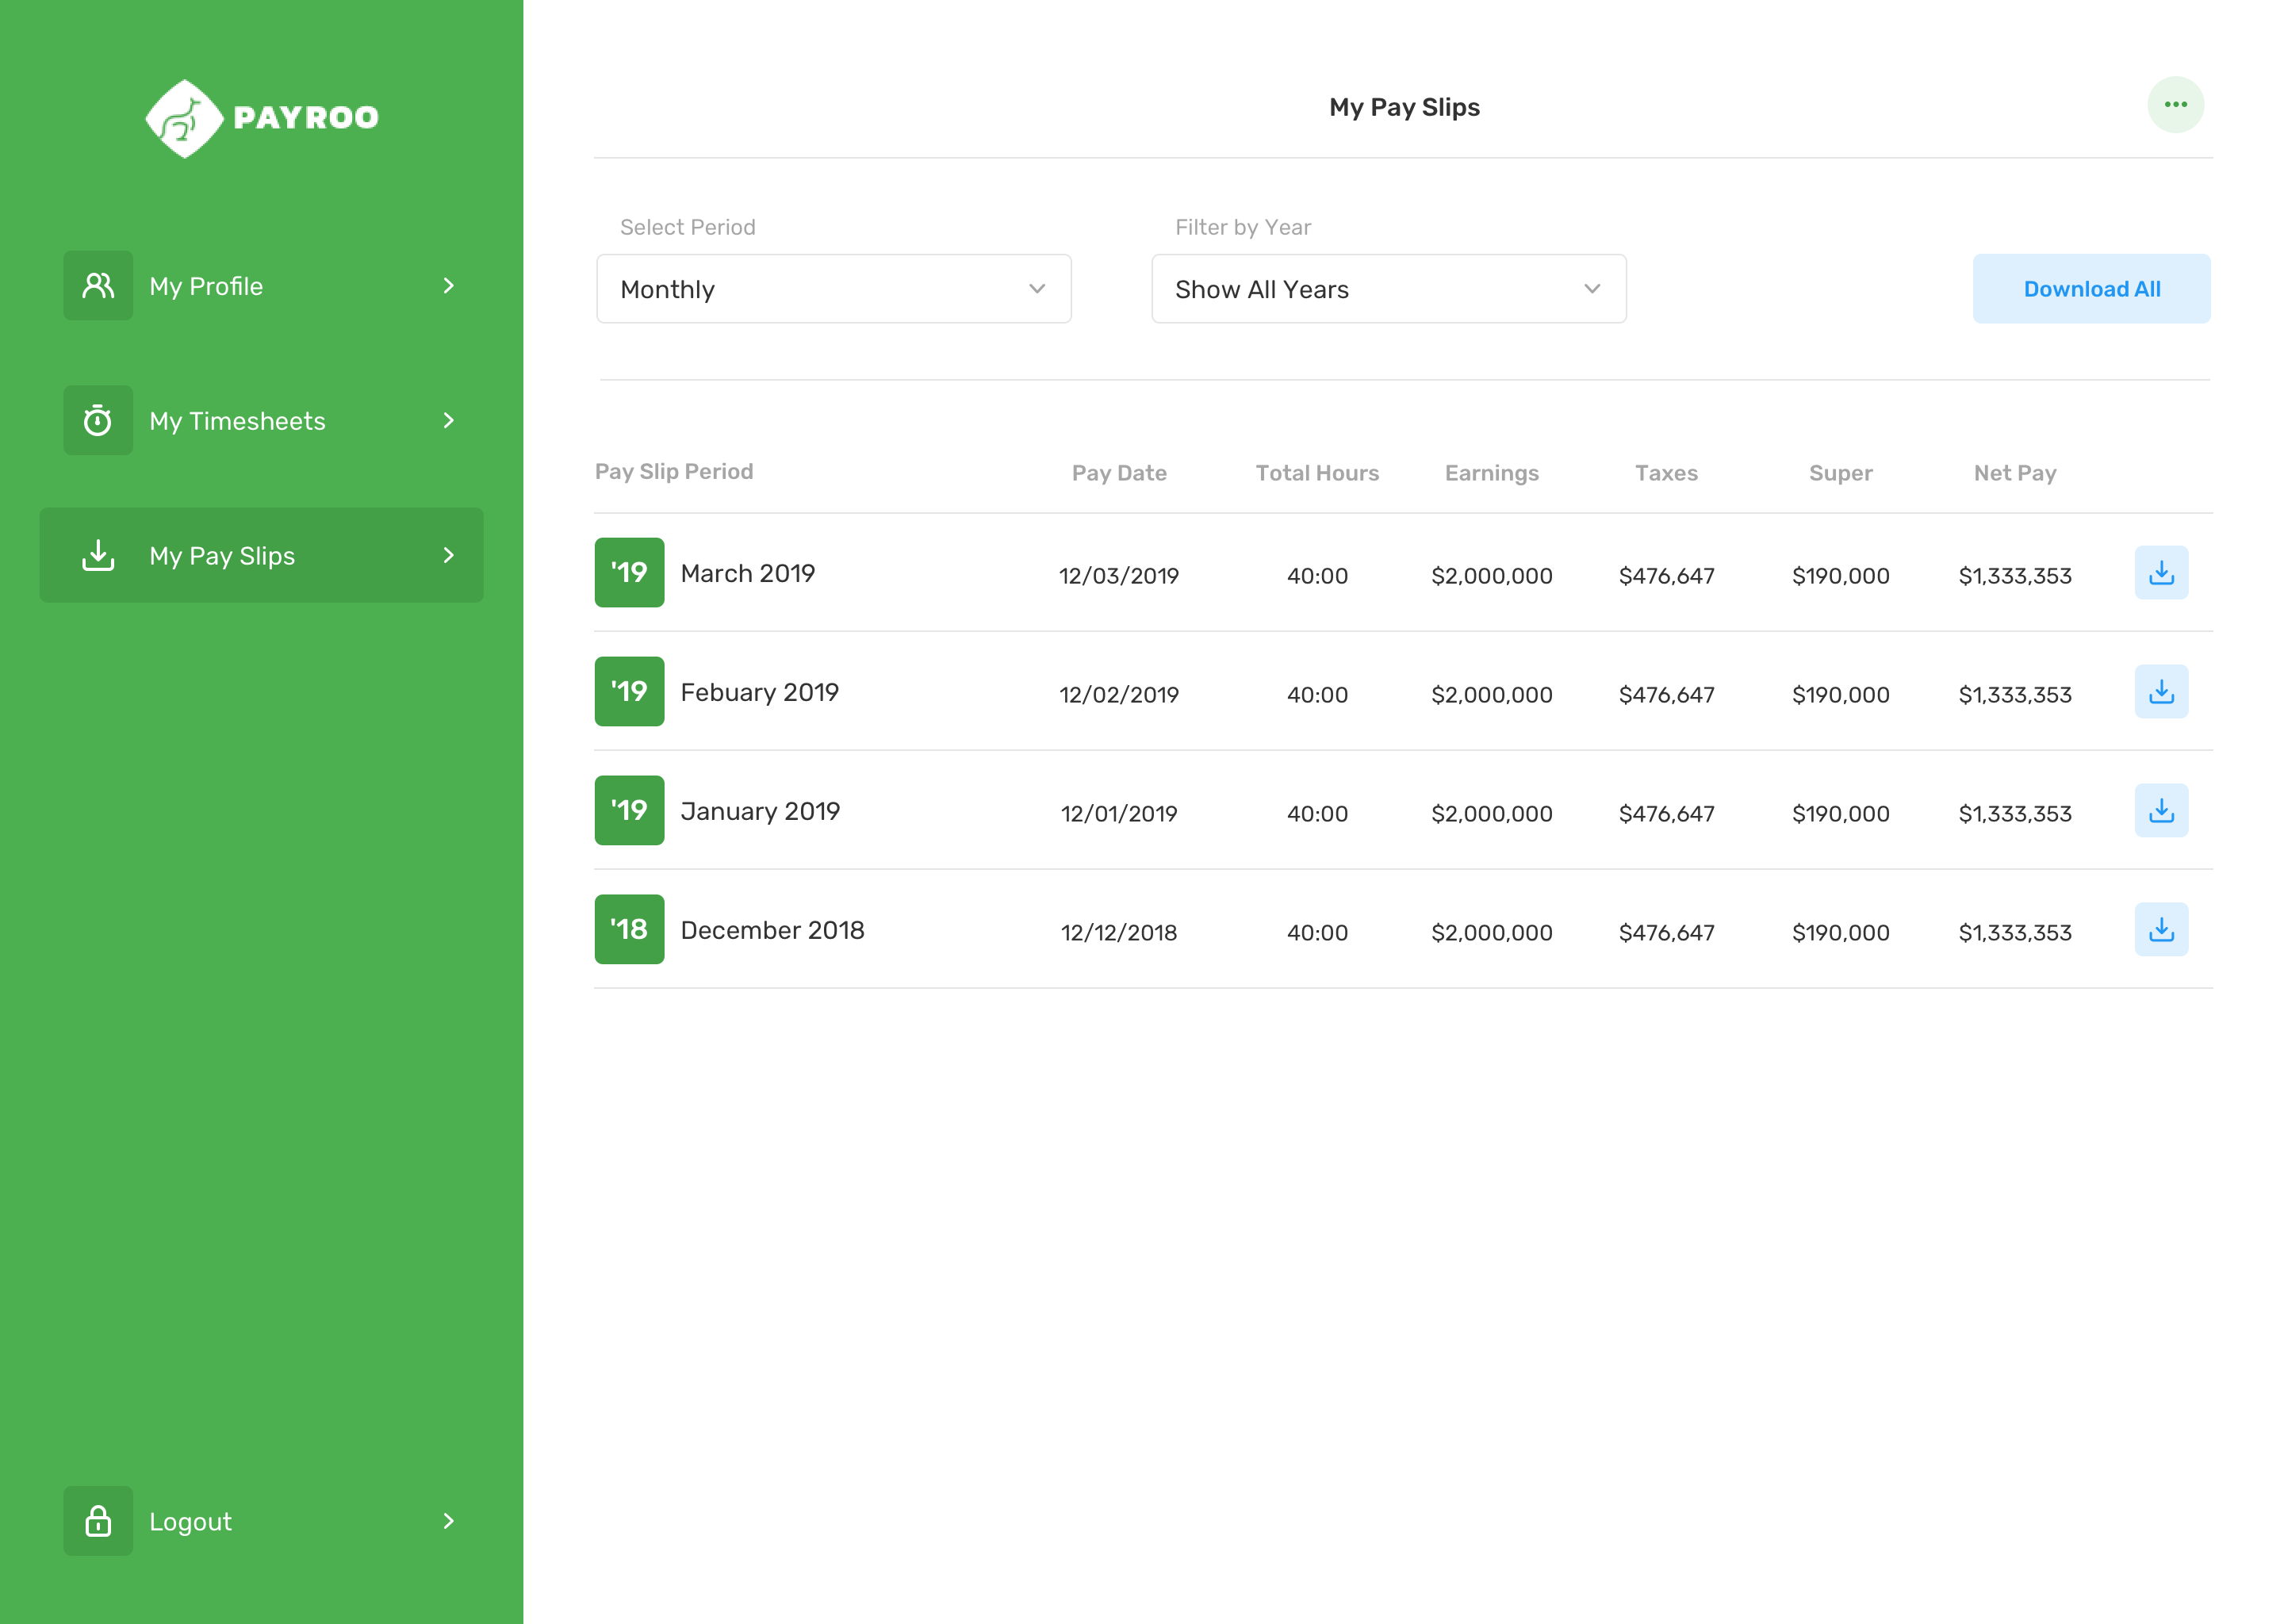
Task: Click the chevron arrow in the Show All Years dropdown
Action: pos(1592,289)
